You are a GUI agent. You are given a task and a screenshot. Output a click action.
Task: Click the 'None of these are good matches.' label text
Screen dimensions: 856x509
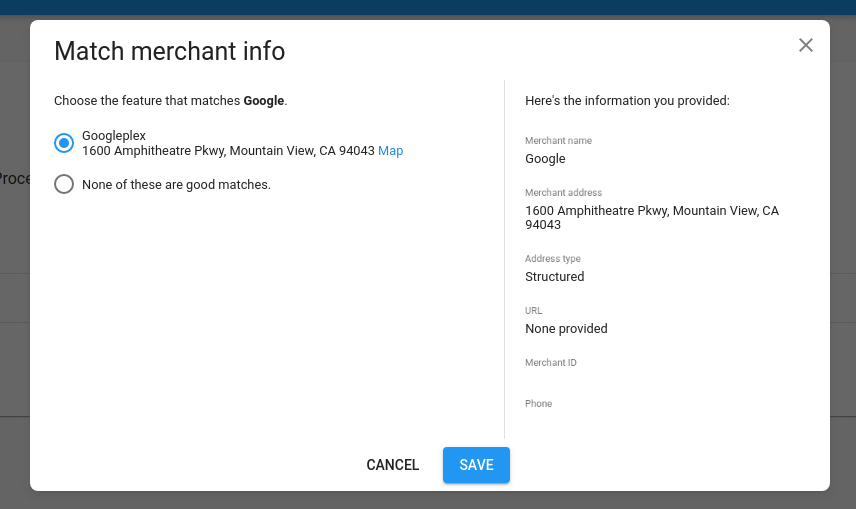coord(176,184)
